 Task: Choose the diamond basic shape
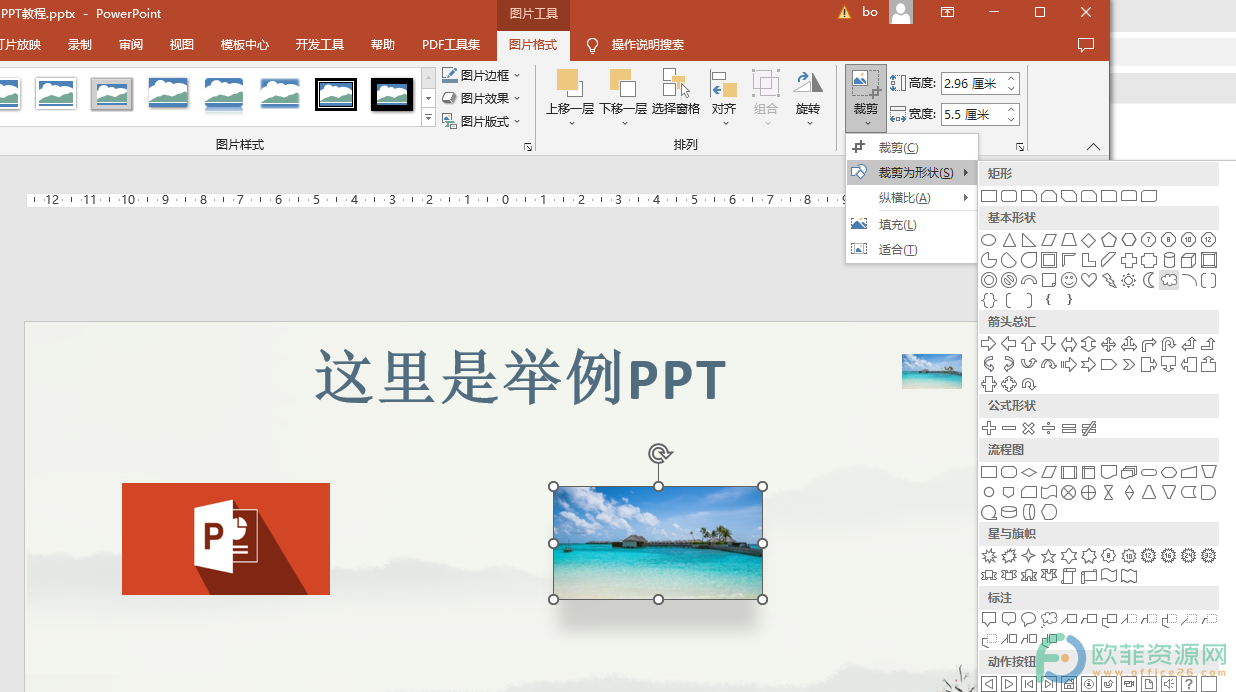[x=1089, y=240]
